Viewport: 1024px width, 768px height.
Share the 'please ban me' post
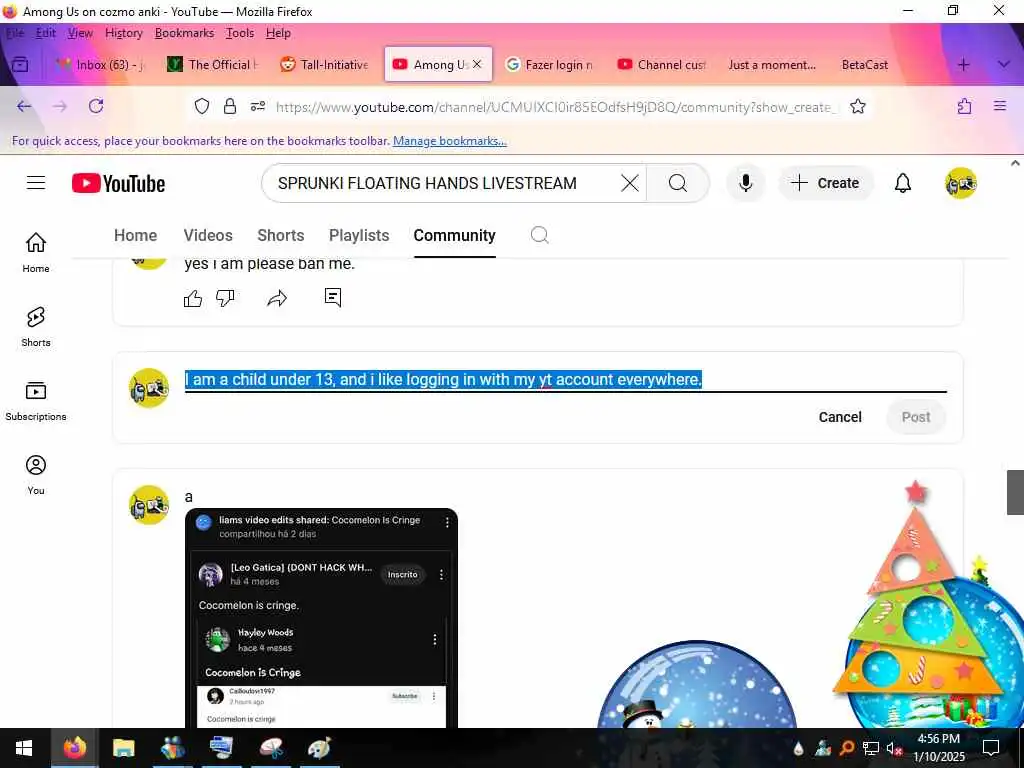coord(277,298)
